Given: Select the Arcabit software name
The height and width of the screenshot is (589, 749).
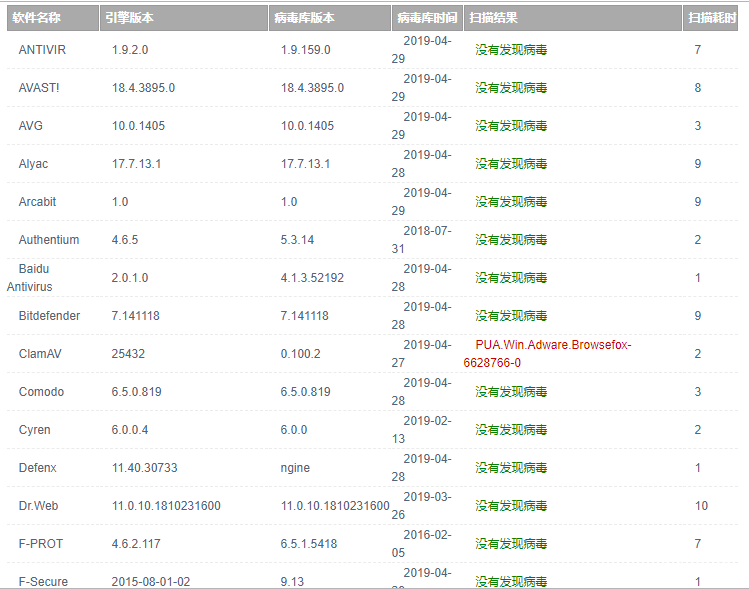Looking at the screenshot, I should [37, 202].
